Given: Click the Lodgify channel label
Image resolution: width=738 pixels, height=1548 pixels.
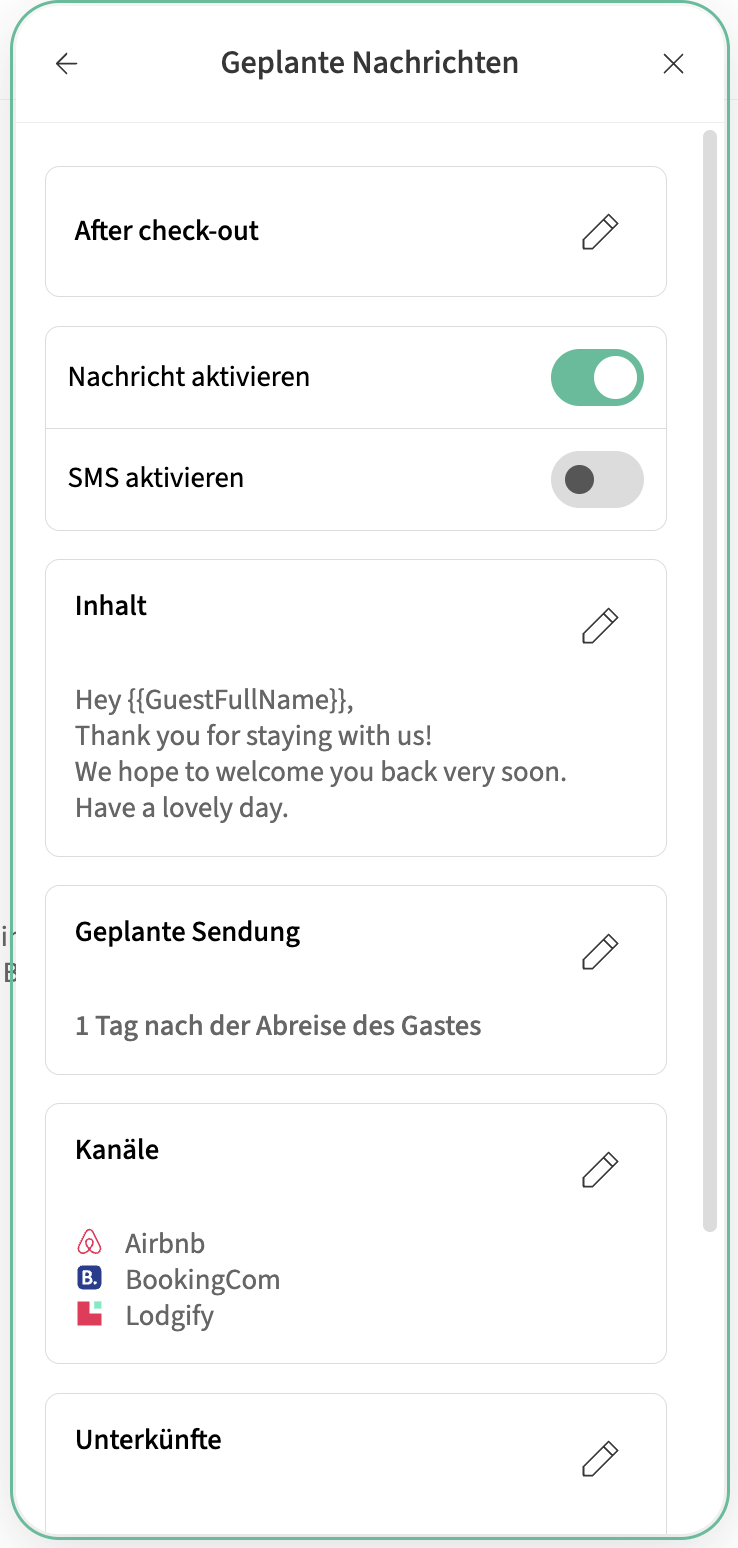Looking at the screenshot, I should tap(170, 1316).
